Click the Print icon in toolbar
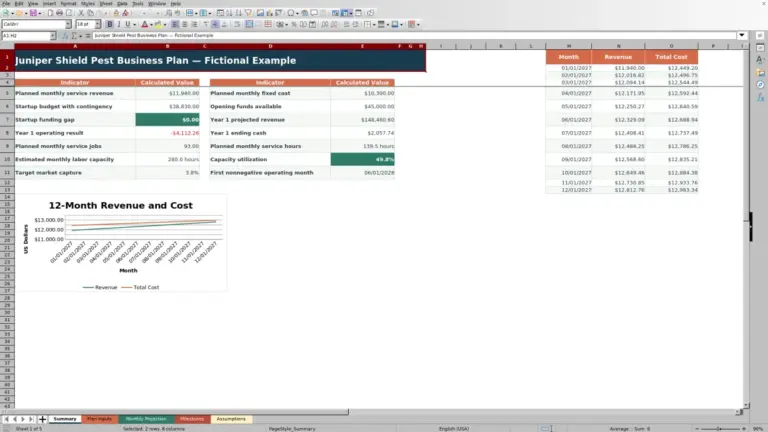 (x=59, y=13)
